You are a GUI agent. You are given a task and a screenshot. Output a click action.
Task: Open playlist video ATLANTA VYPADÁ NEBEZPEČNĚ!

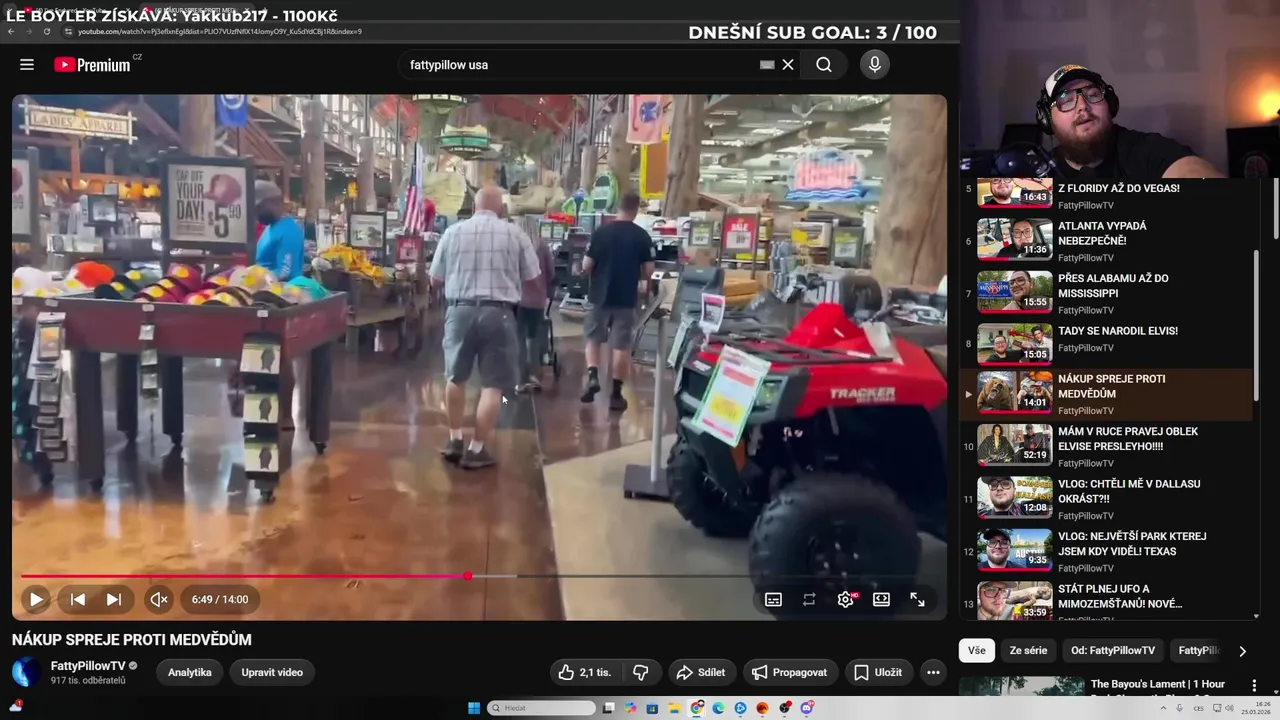click(1105, 241)
